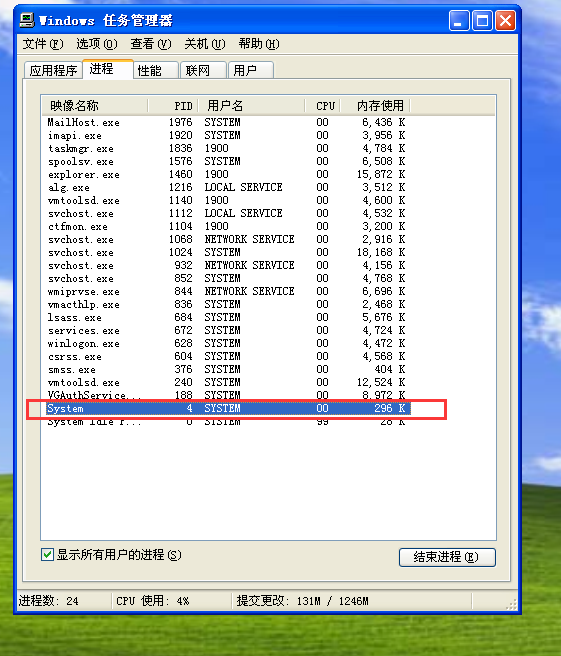Select the lsass.exe process row
The image size is (561, 656).
[226, 318]
